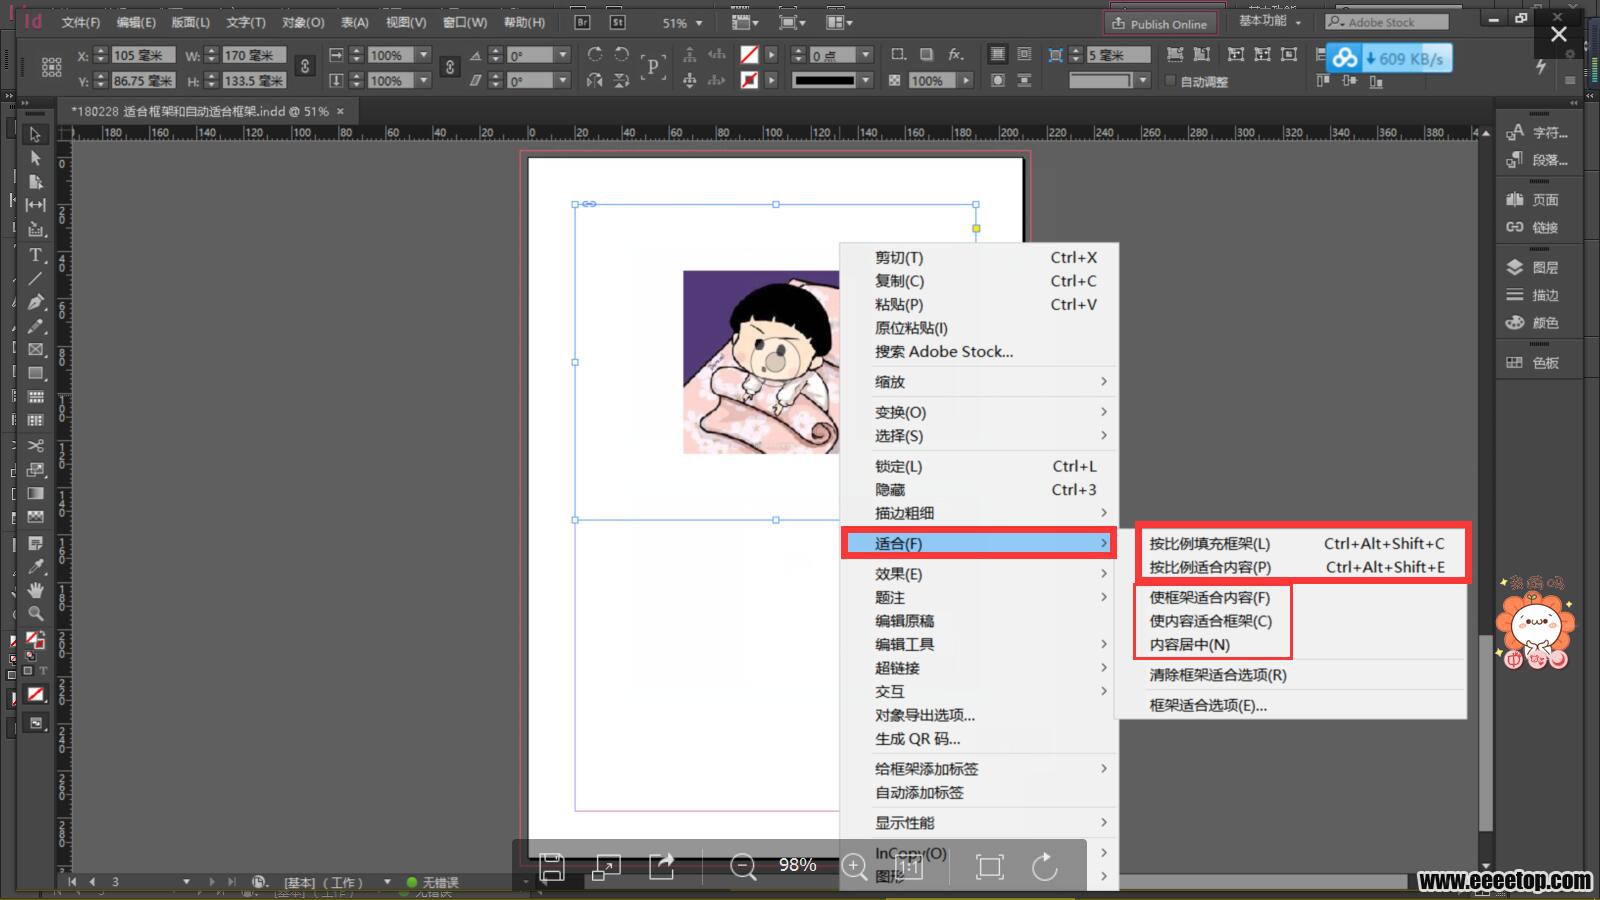
Task: Select the Note tool
Action: pyautogui.click(x=36, y=544)
